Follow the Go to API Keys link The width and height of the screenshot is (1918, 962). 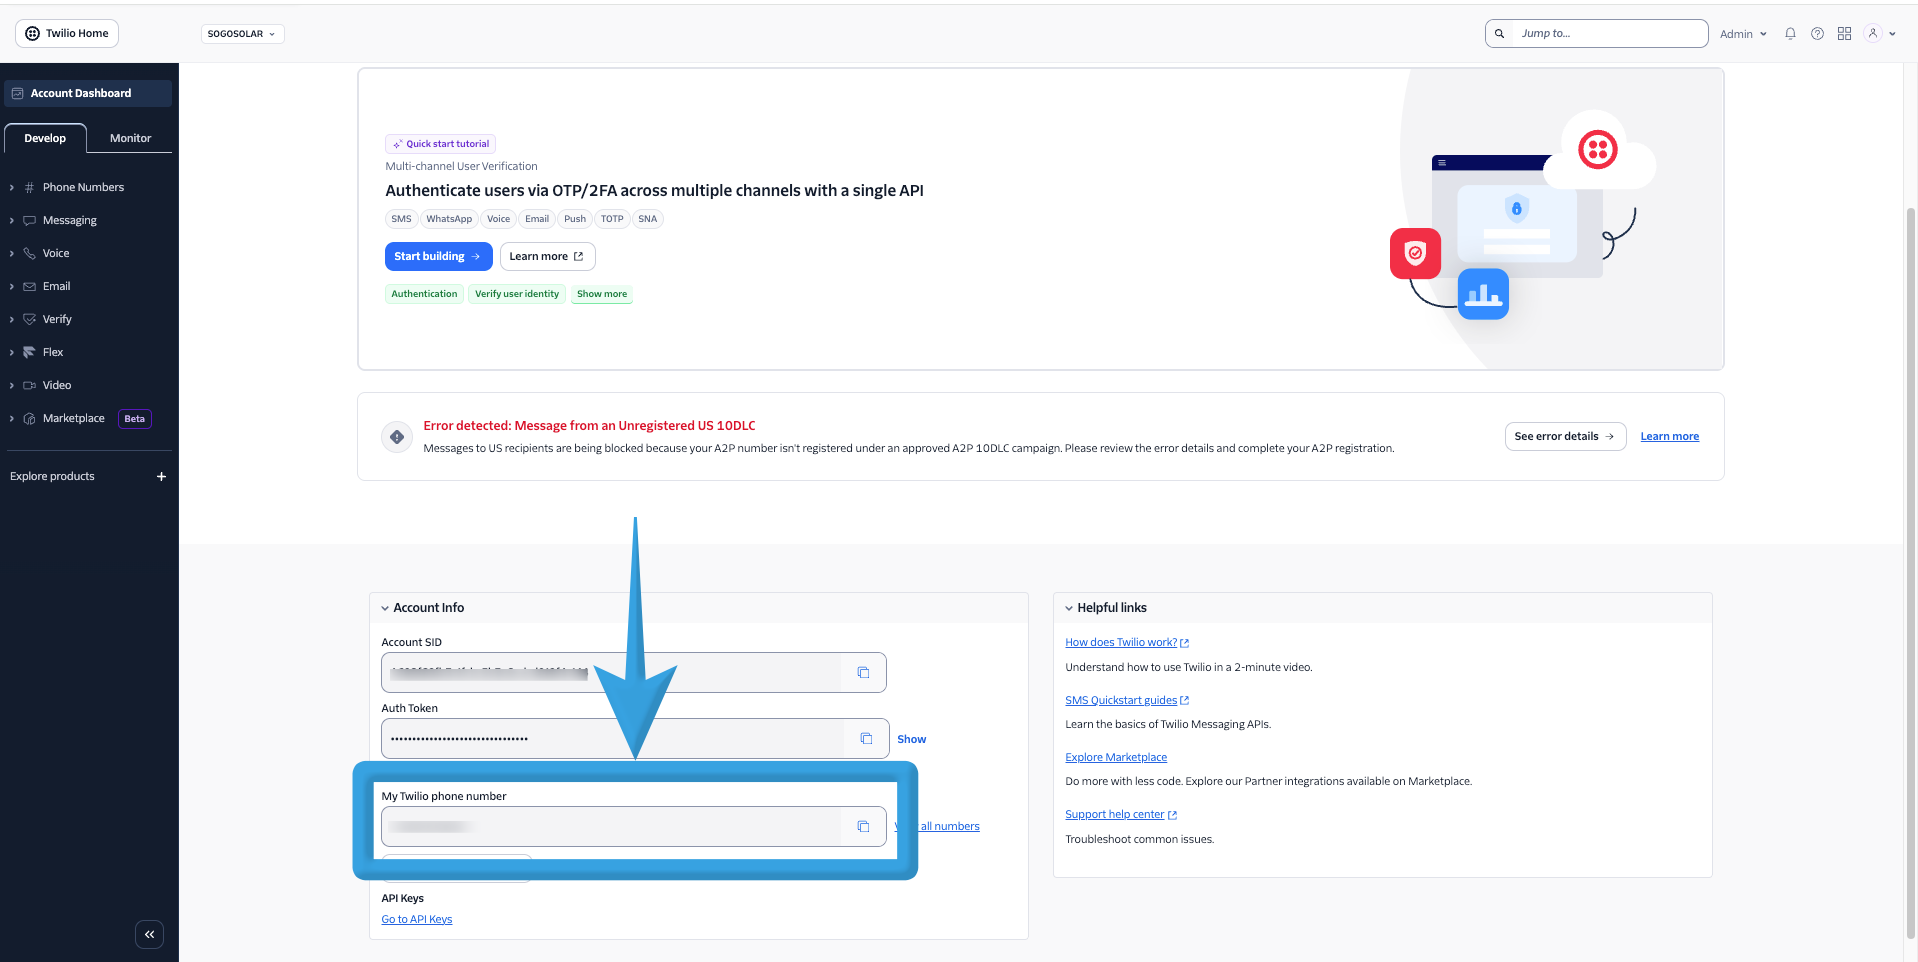(x=416, y=918)
